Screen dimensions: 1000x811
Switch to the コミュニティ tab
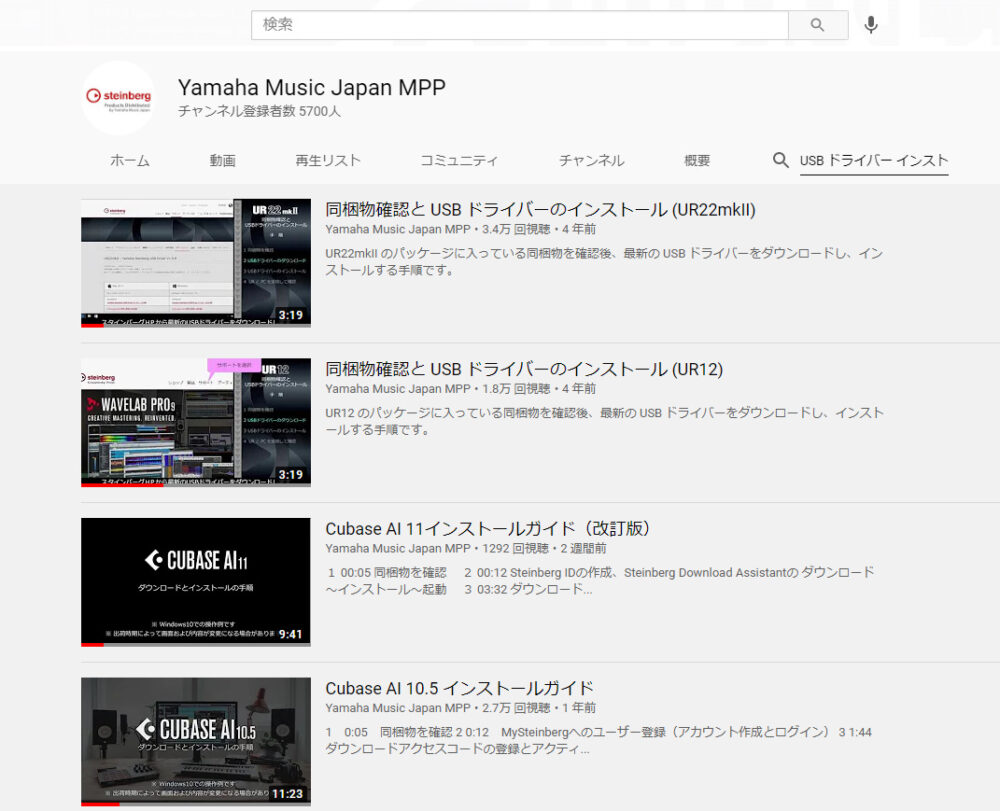459,161
